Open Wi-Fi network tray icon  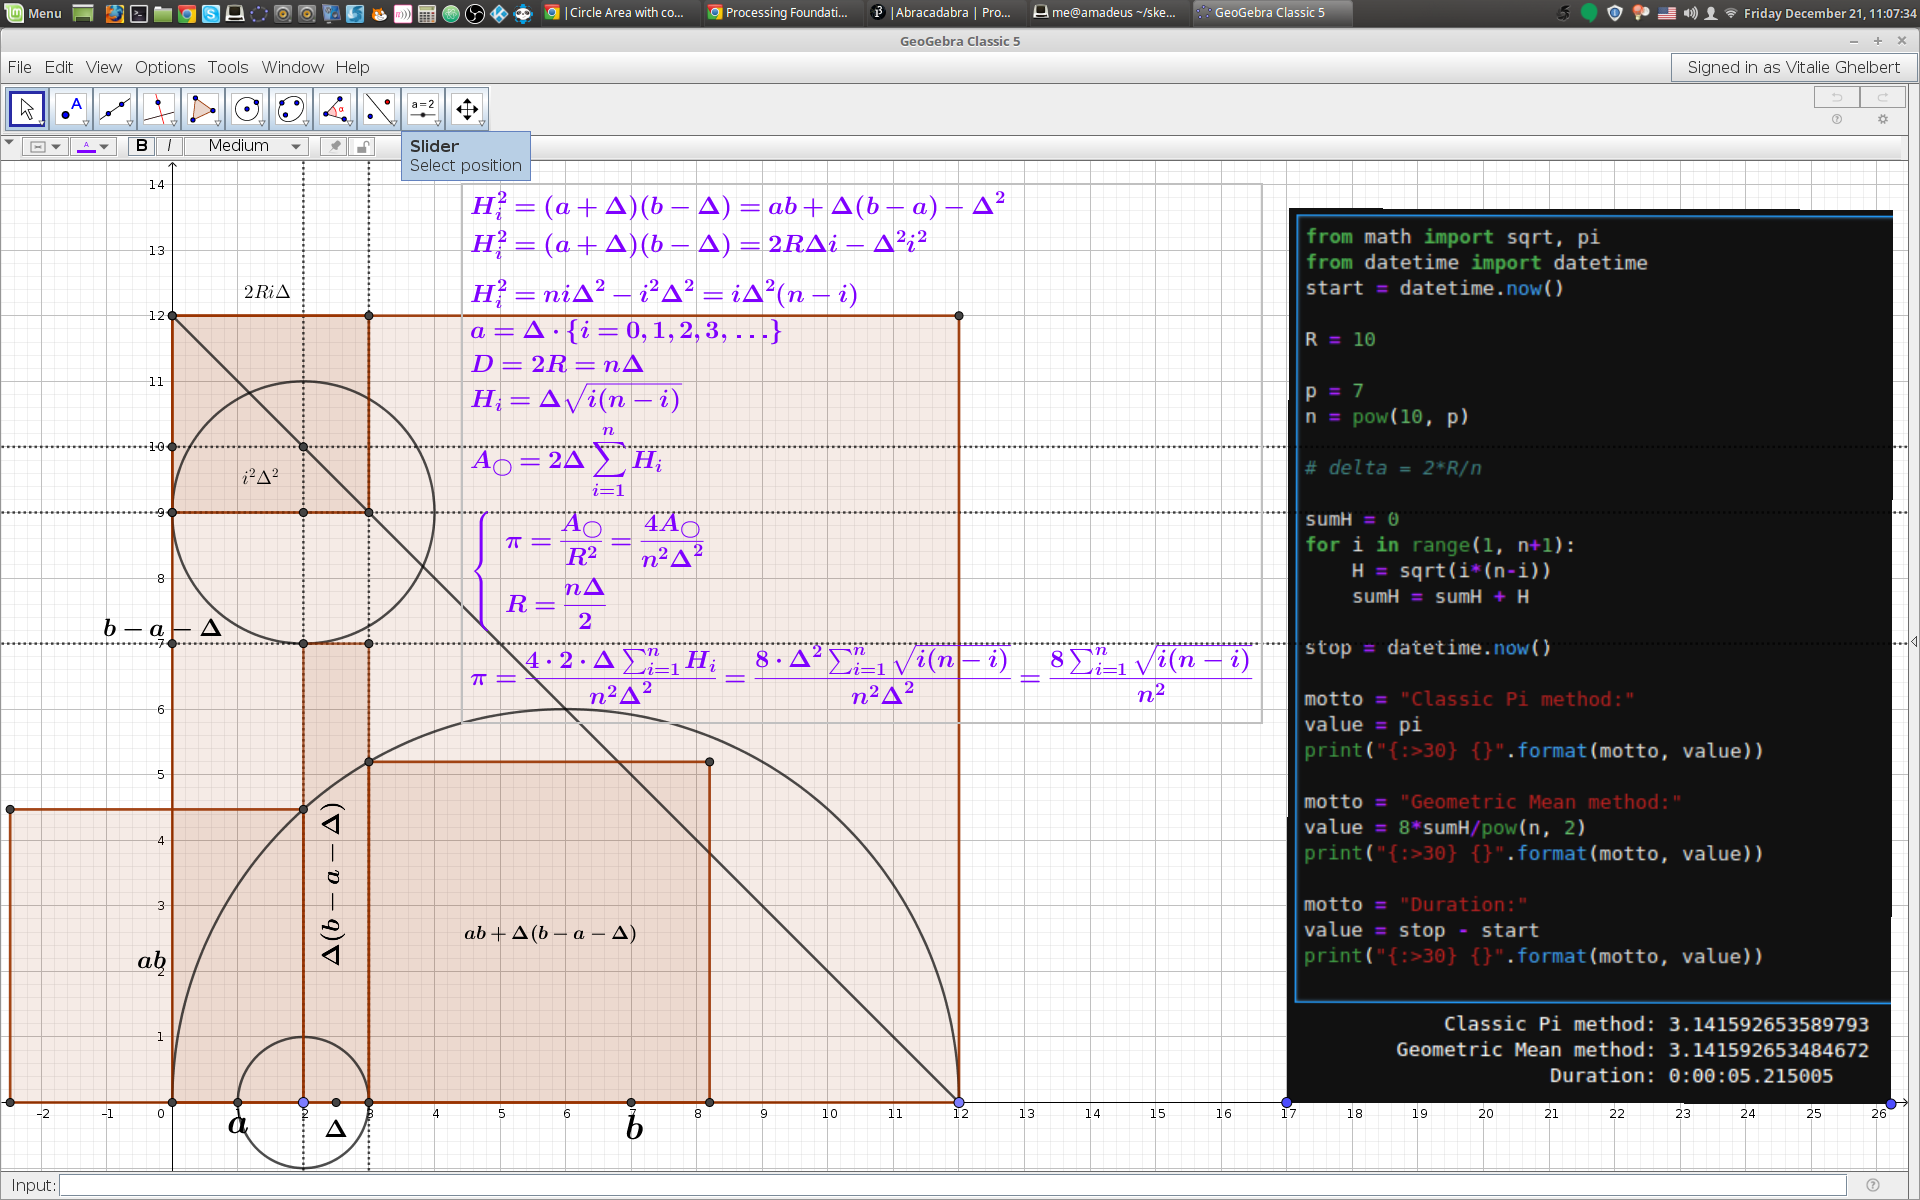(x=1731, y=13)
